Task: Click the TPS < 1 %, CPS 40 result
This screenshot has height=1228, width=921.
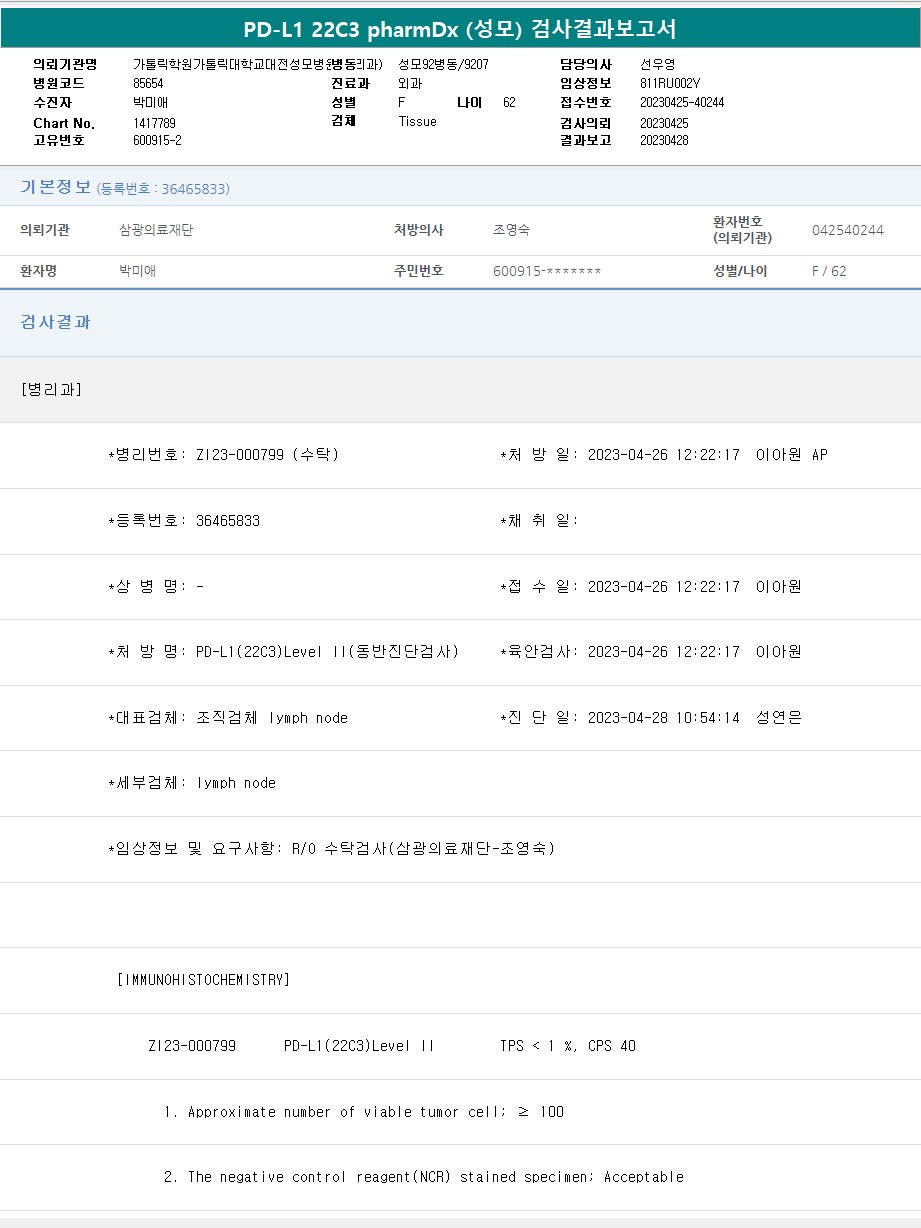Action: pos(567,1046)
